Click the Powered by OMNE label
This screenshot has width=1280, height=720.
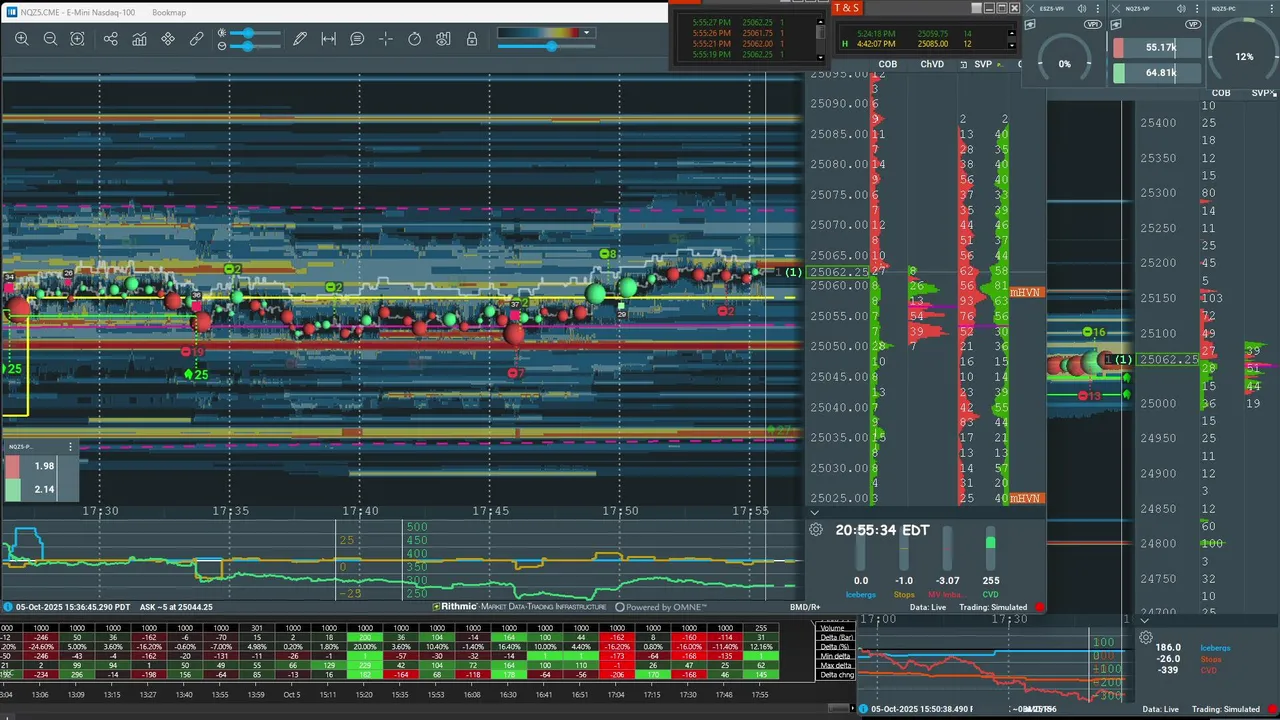click(x=661, y=607)
